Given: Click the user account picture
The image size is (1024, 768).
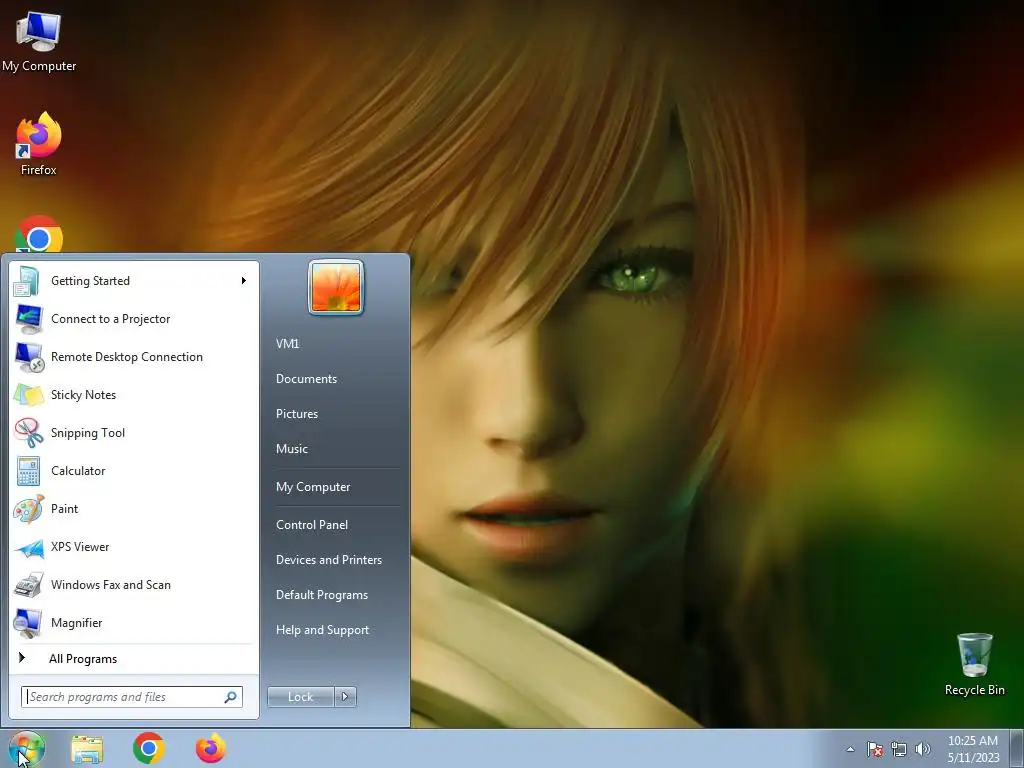Looking at the screenshot, I should coord(336,287).
